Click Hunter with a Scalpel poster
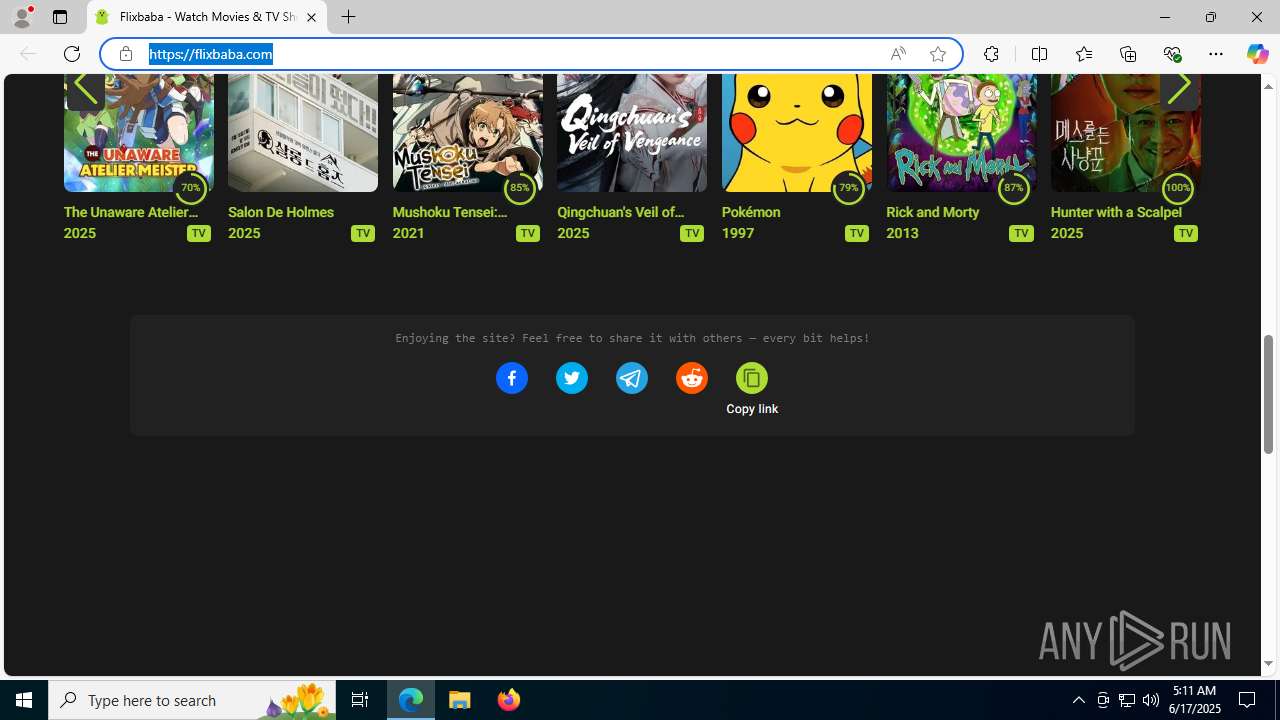This screenshot has width=1280, height=720. coord(1126,132)
